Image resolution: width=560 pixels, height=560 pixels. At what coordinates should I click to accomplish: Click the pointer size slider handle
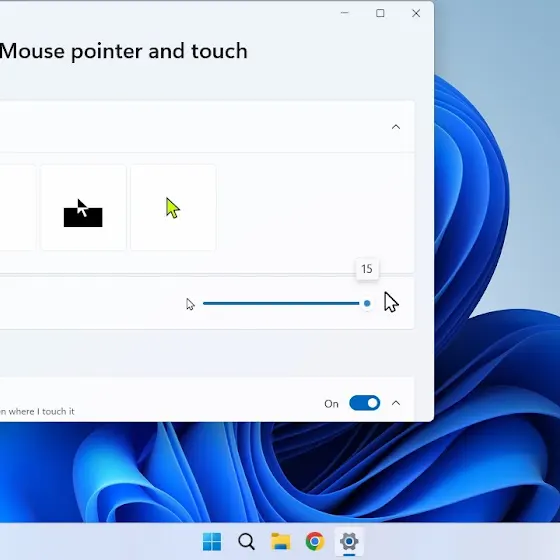click(367, 304)
